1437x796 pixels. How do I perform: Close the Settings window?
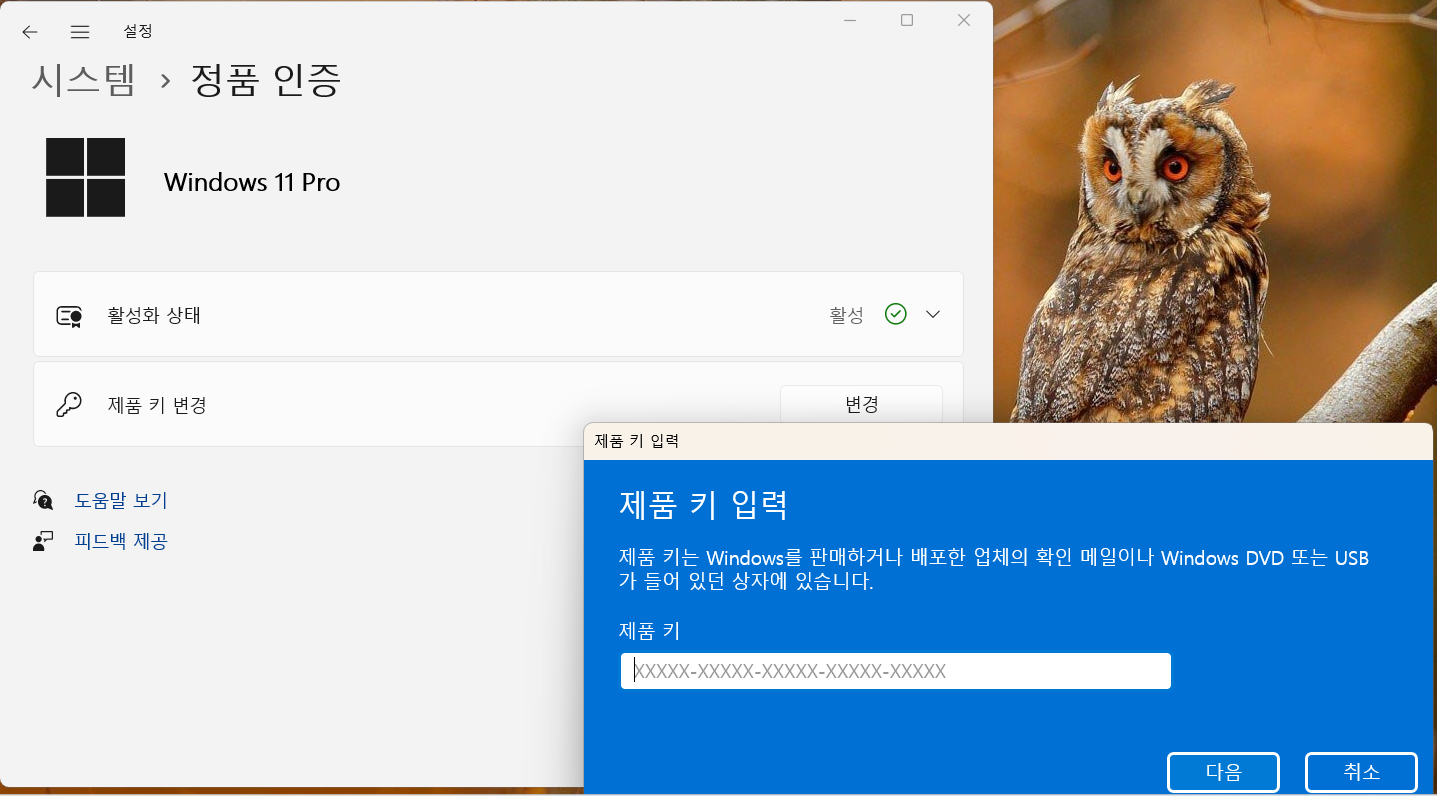coord(964,20)
